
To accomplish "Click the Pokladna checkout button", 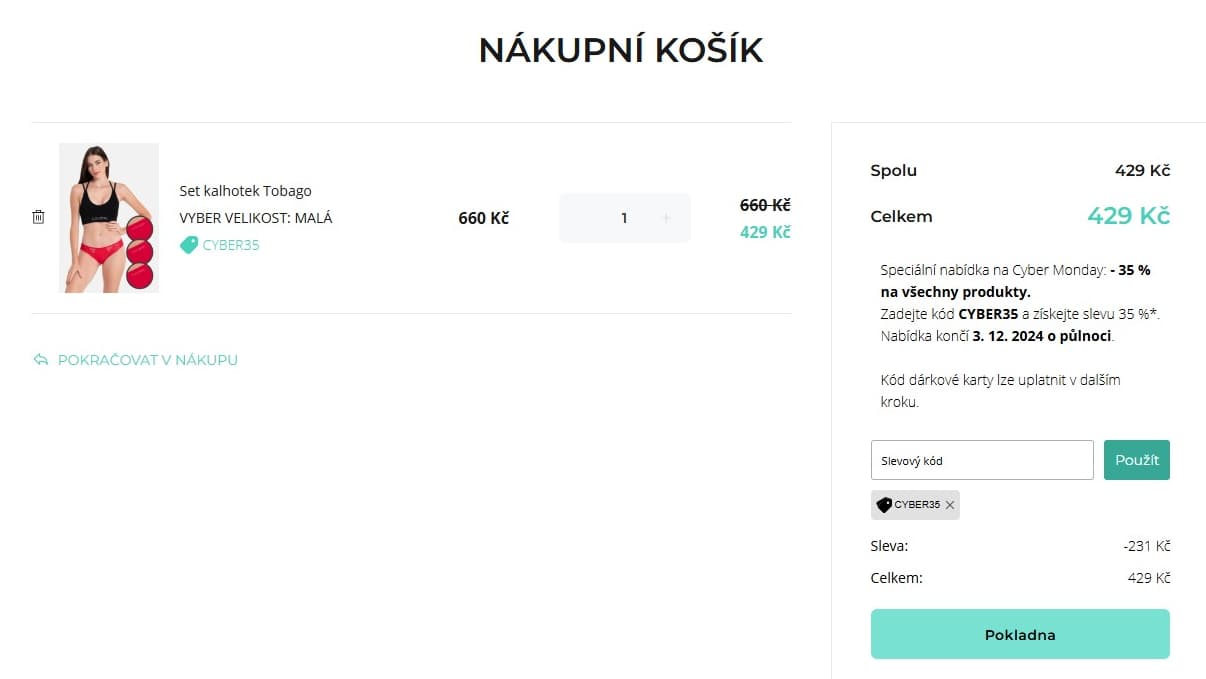I will tap(1020, 634).
